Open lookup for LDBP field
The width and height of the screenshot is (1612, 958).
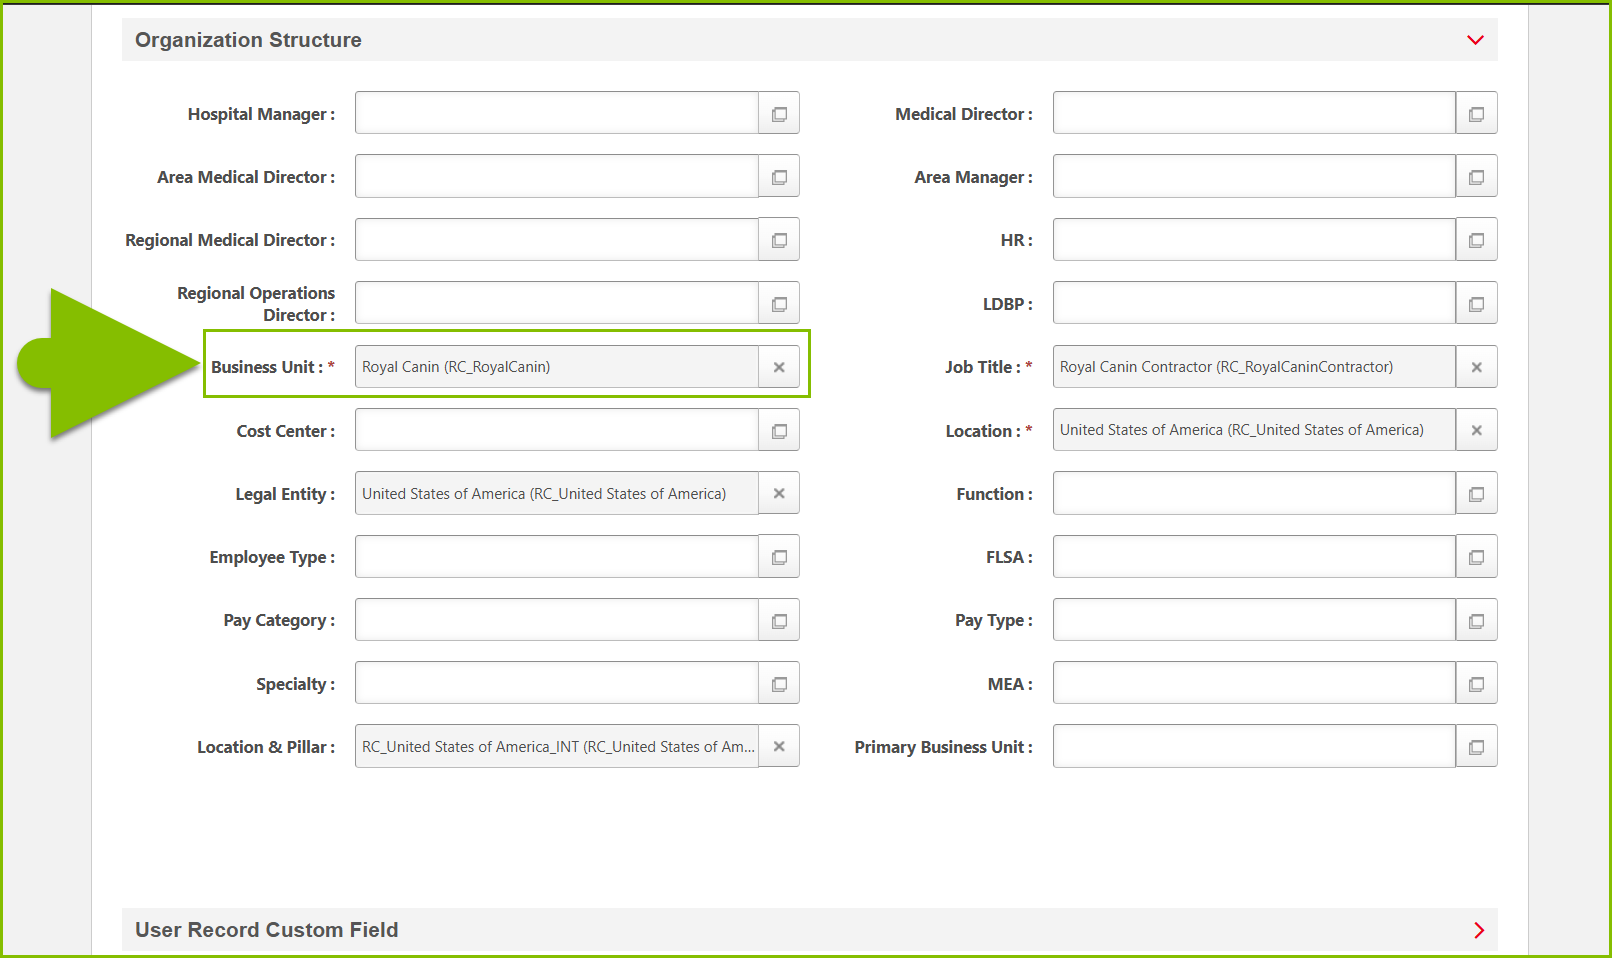[x=1476, y=304]
